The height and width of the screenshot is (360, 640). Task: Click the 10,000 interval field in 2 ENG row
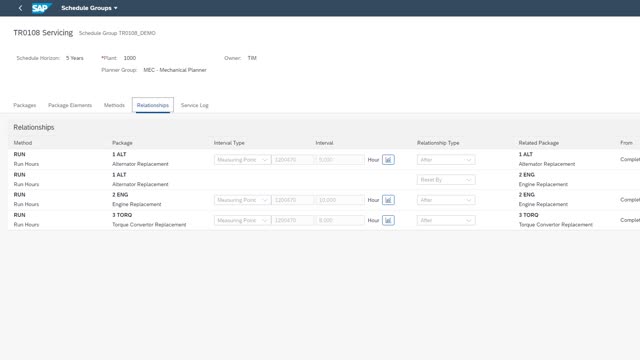(x=340, y=200)
